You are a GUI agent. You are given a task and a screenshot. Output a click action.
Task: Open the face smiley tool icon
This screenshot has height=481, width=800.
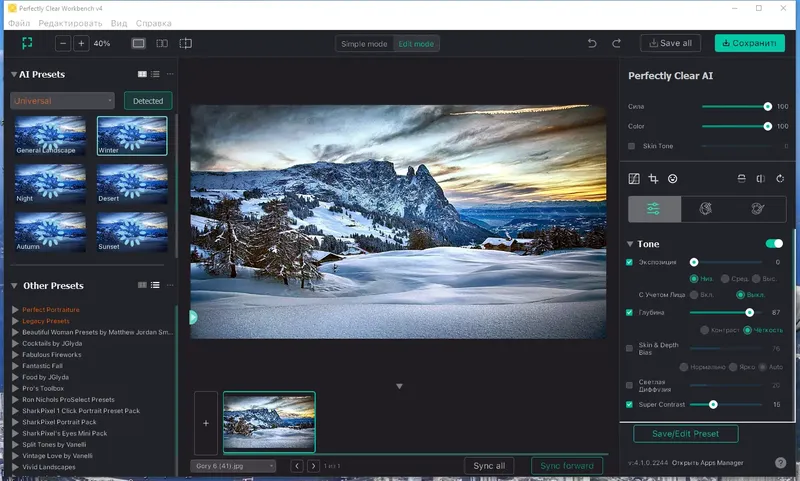pos(672,179)
